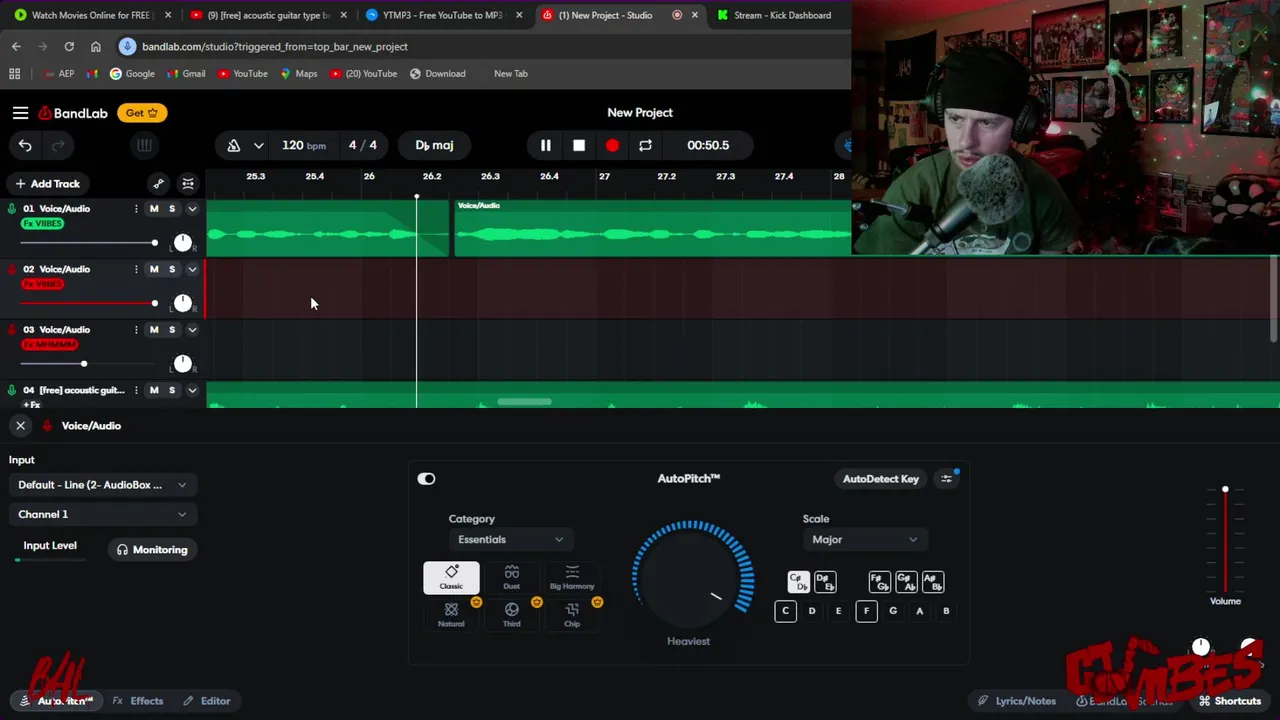Switch to the AutoPitch bottom tab
Image resolution: width=1280 pixels, height=720 pixels.
(57, 701)
